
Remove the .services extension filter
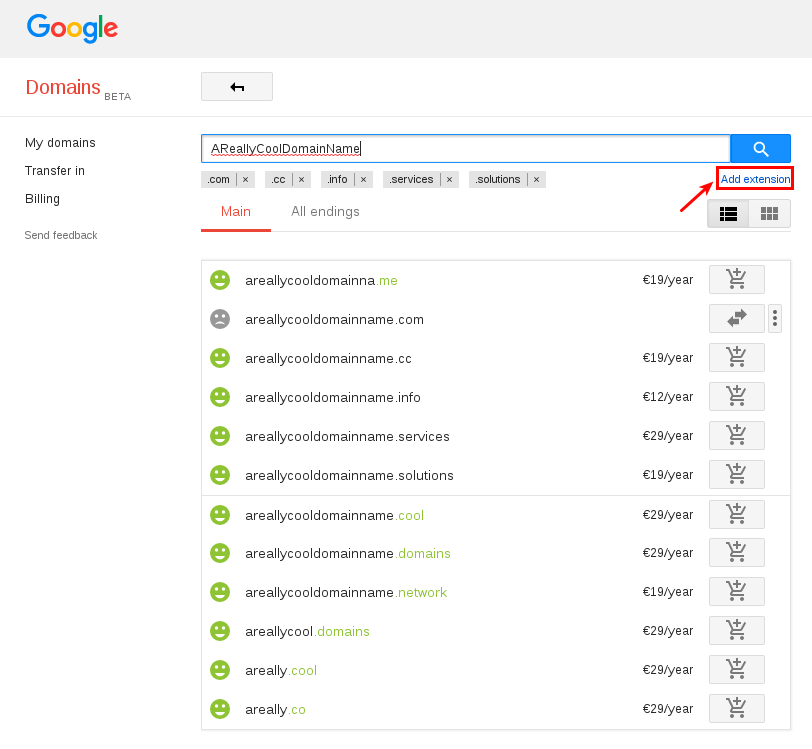pyautogui.click(x=448, y=179)
